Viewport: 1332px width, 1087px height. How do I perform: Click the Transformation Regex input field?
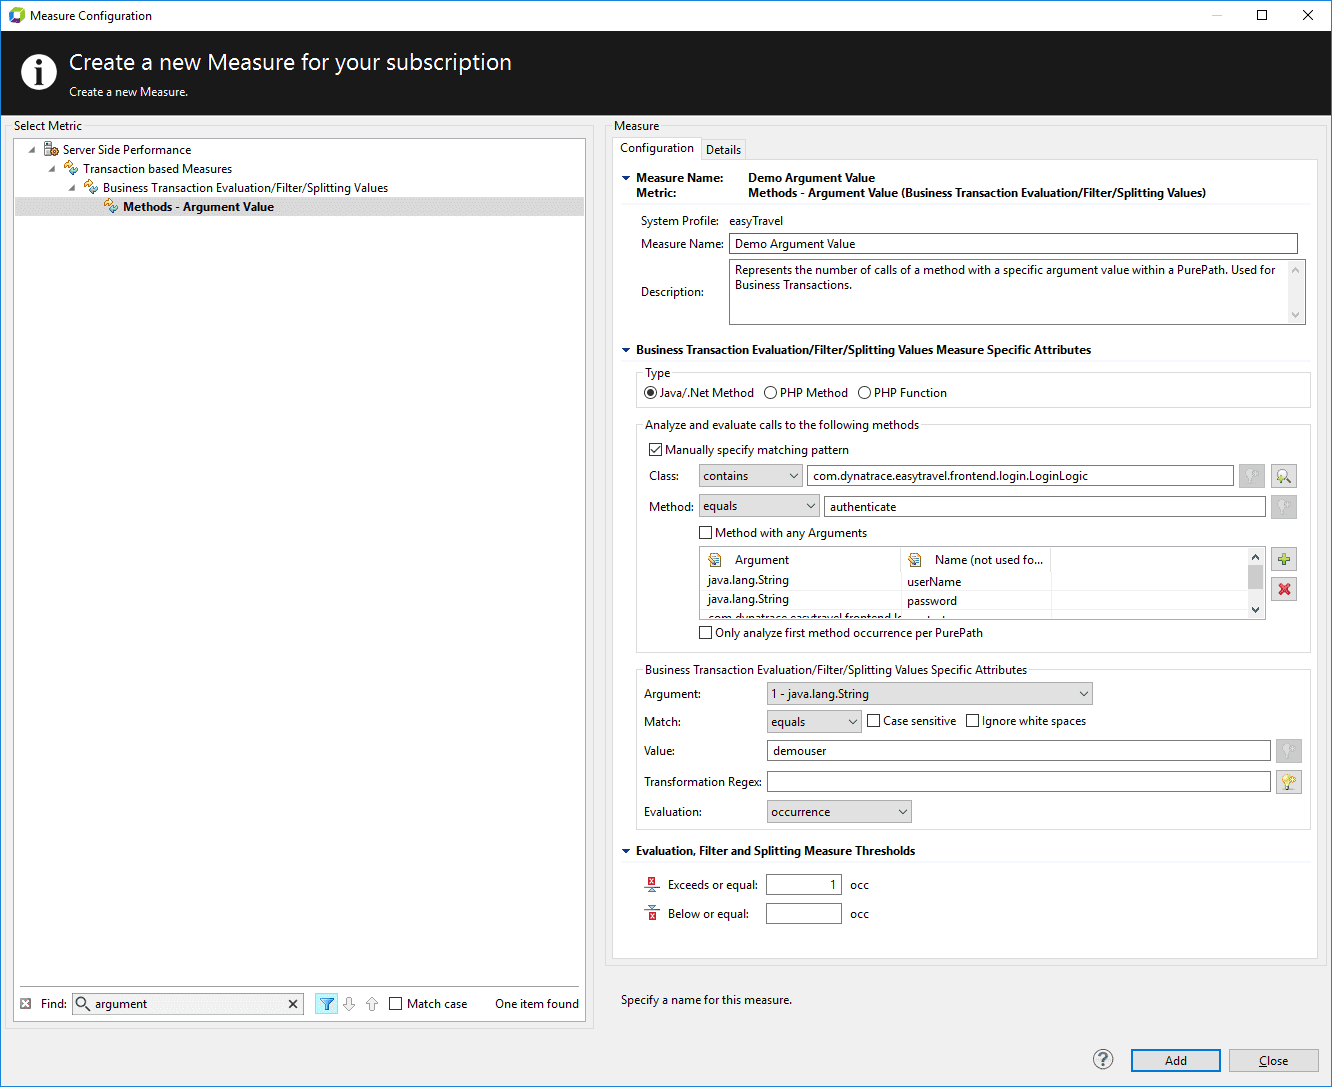click(1019, 781)
